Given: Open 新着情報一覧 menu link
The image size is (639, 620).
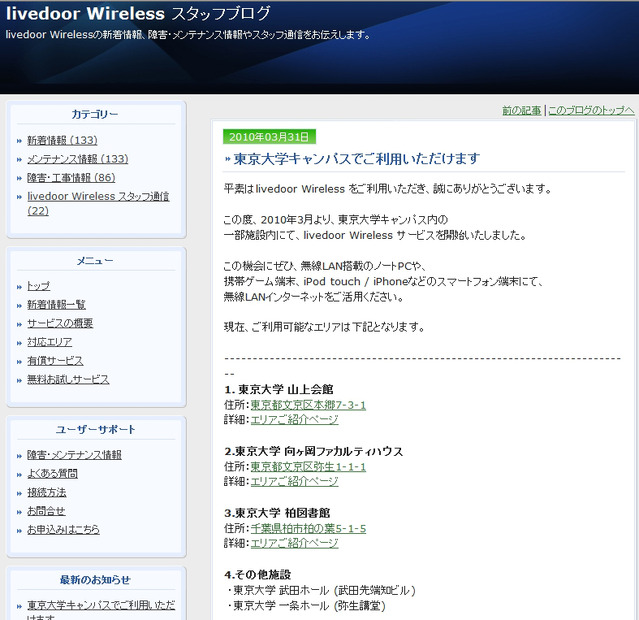Looking at the screenshot, I should coord(56,305).
